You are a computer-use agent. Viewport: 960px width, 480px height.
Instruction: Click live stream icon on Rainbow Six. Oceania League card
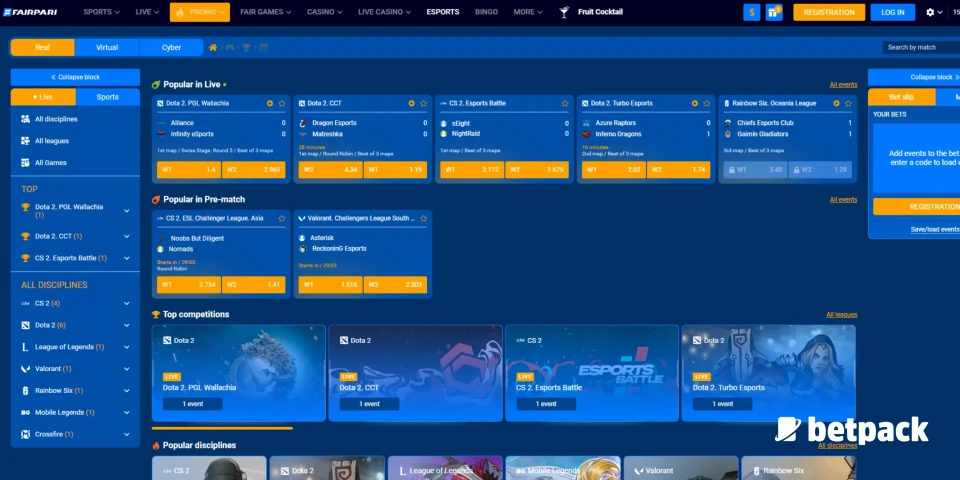point(836,103)
